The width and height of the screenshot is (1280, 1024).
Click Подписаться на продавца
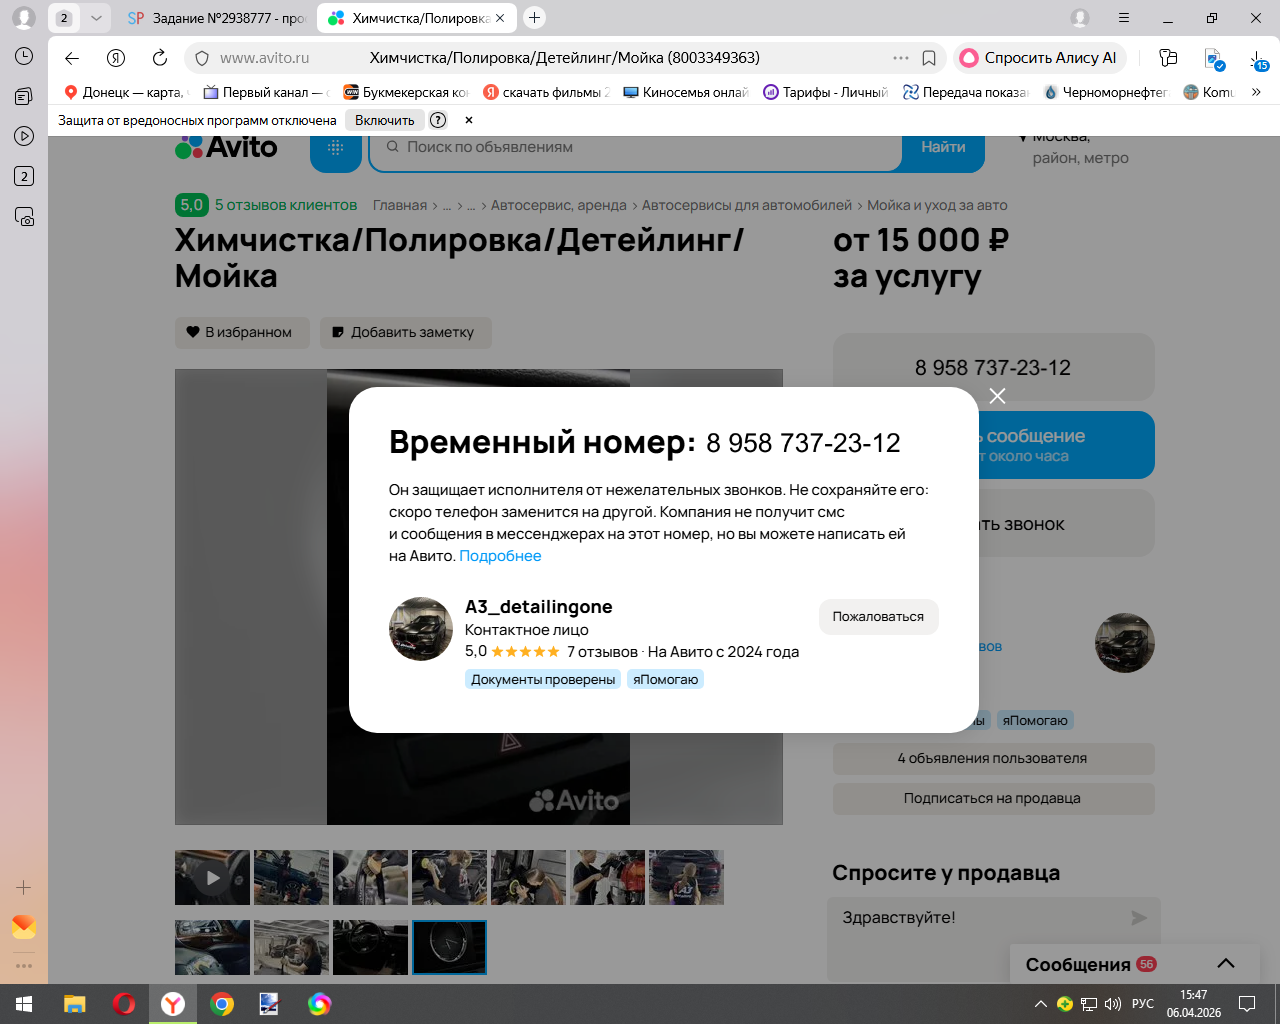point(993,798)
